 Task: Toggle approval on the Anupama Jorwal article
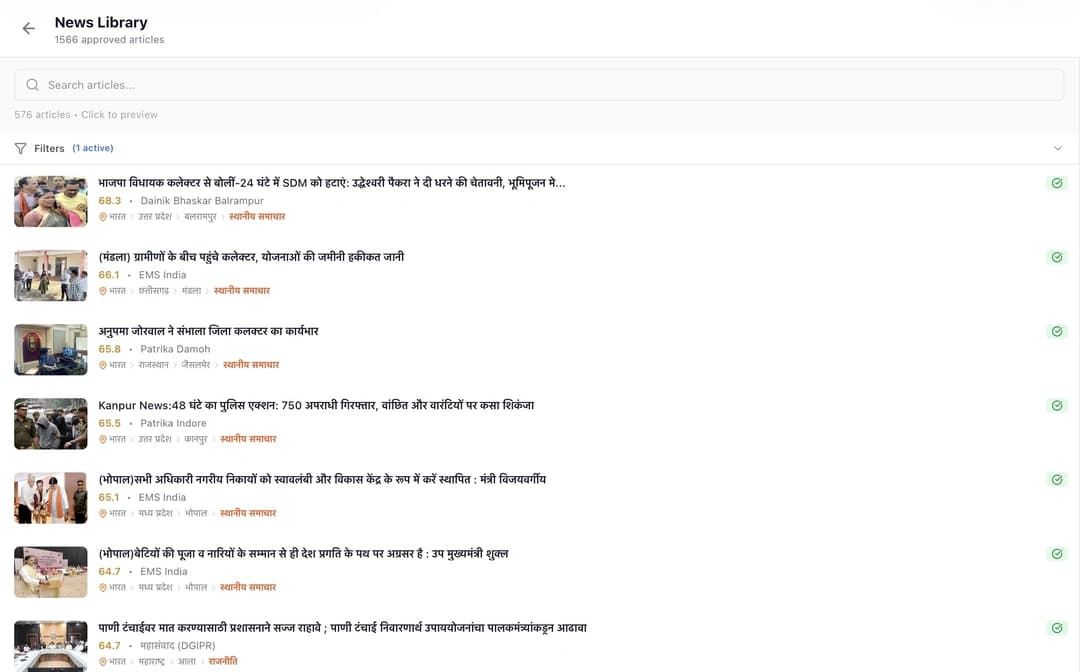pos(1057,331)
